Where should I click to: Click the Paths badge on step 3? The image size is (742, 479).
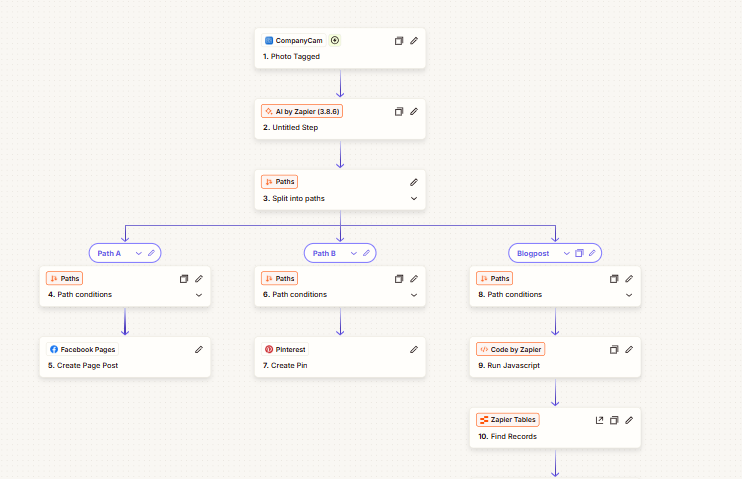point(279,182)
